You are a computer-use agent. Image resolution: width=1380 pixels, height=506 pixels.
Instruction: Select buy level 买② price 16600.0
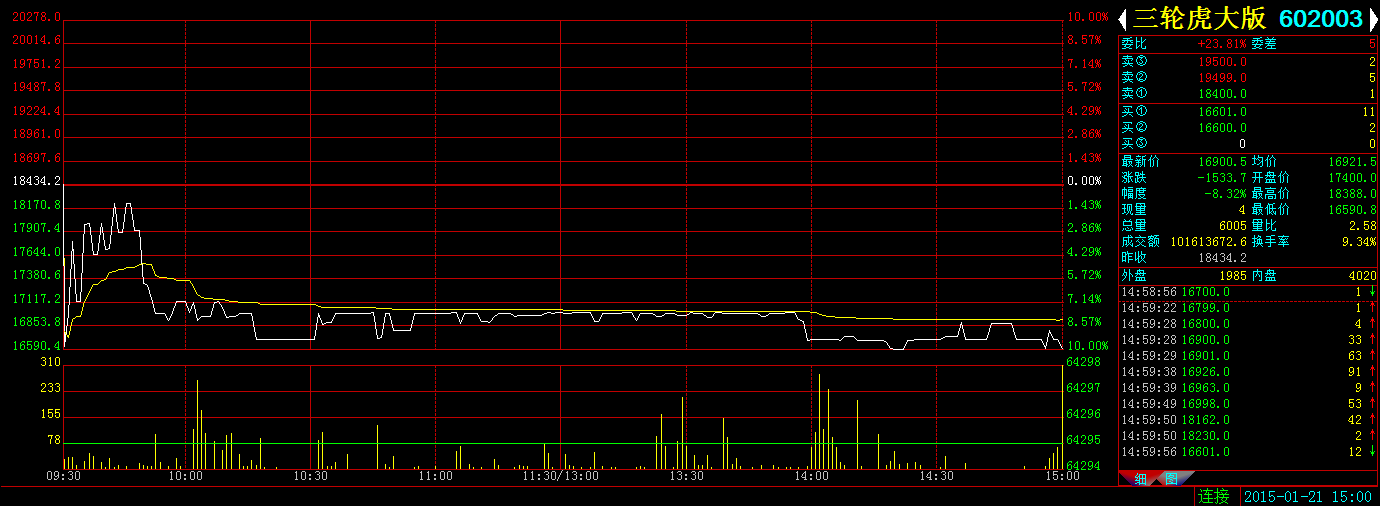click(1222, 128)
